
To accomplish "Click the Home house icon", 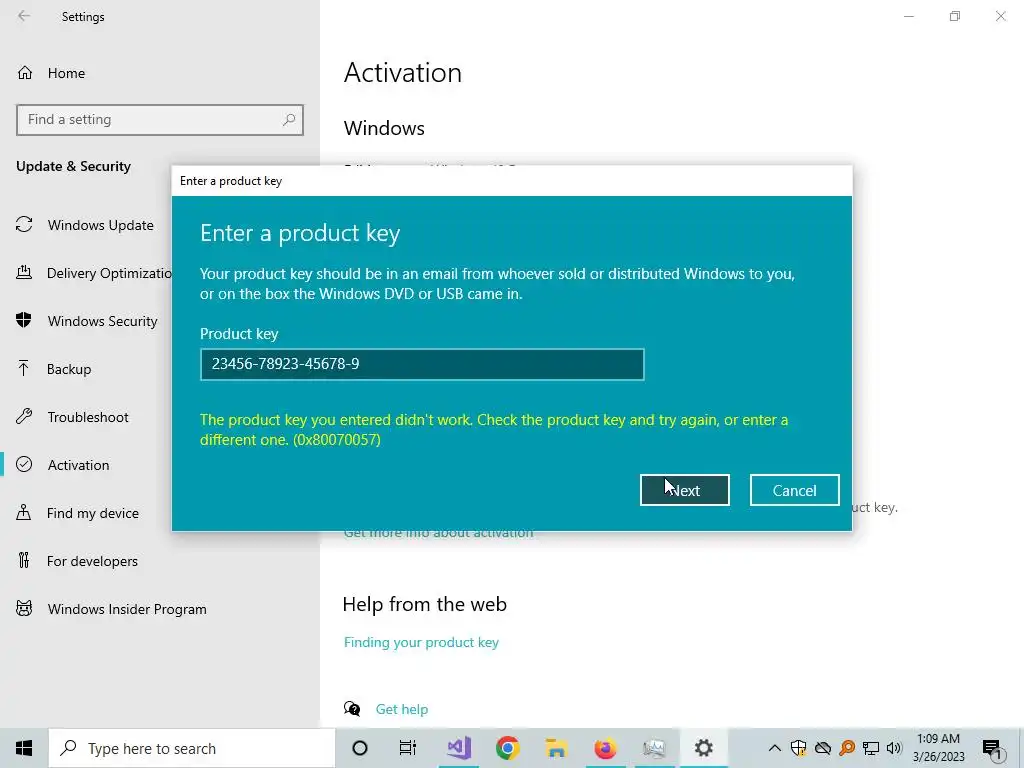I will coord(25,72).
